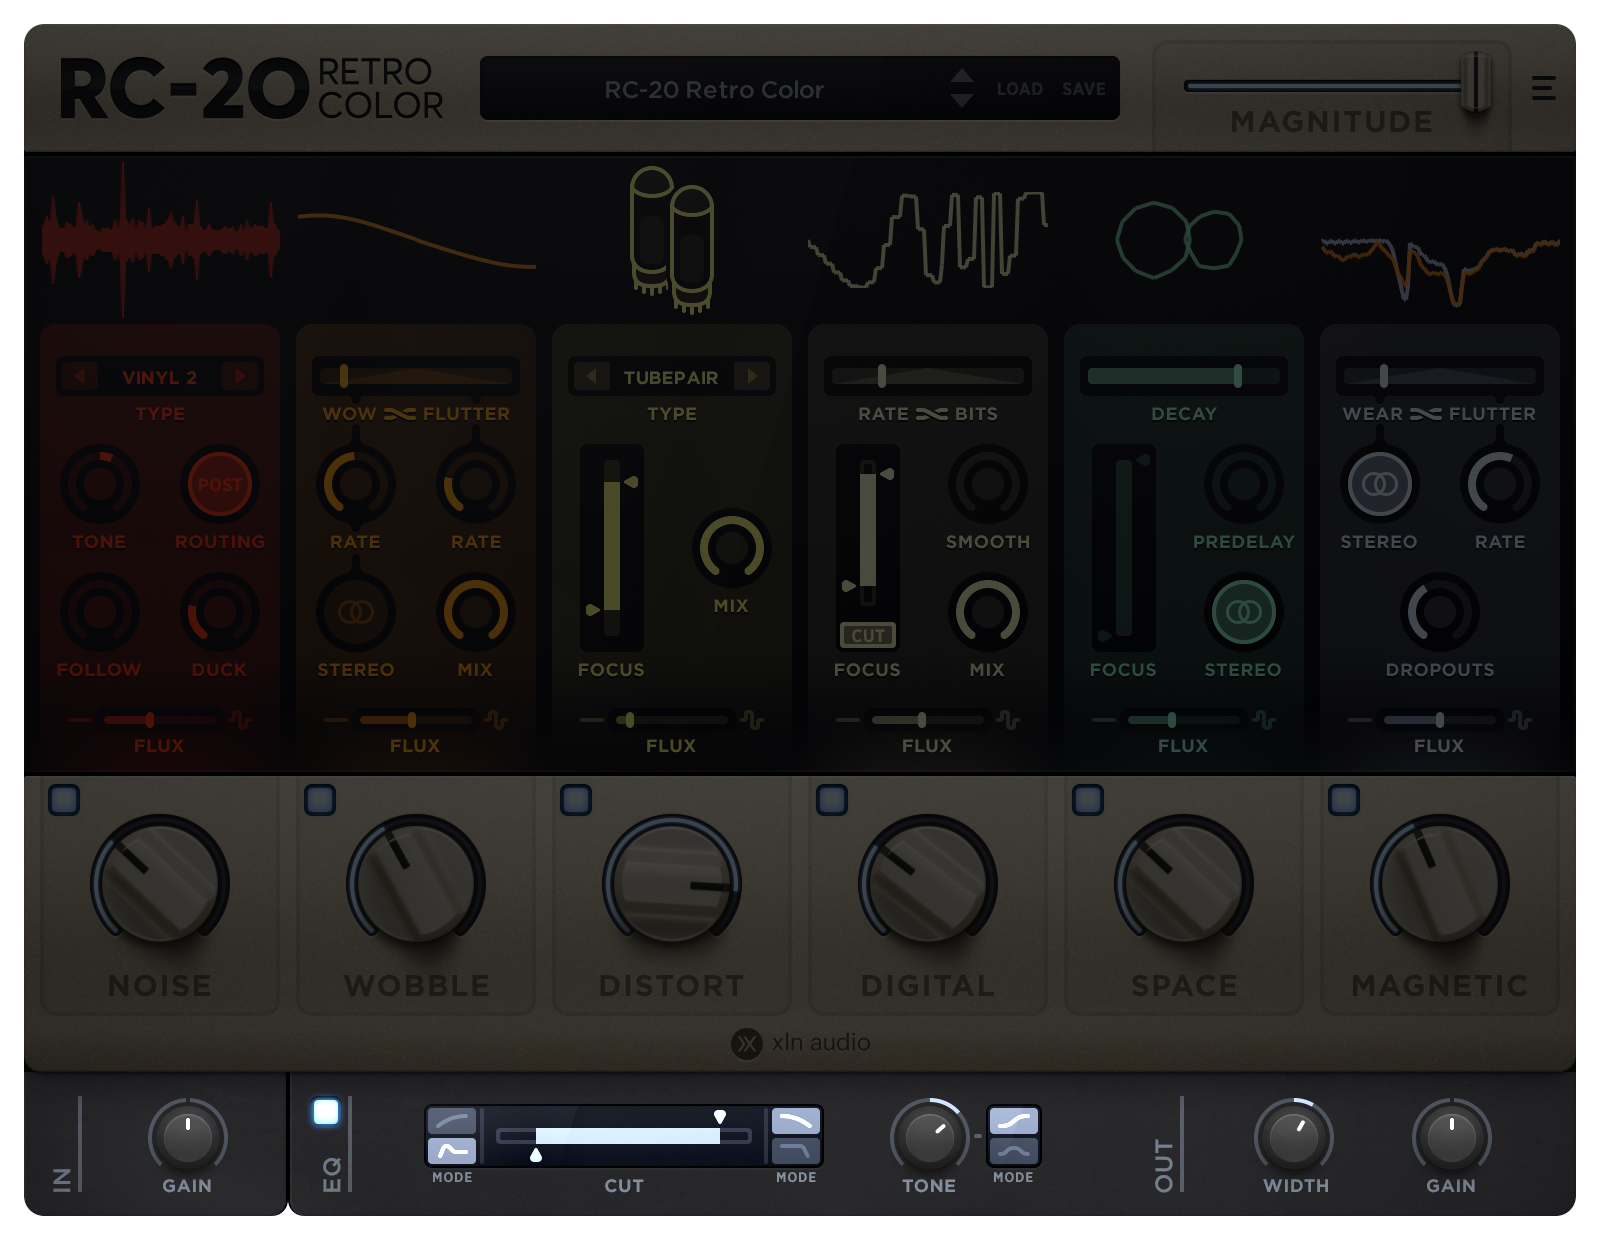The image size is (1600, 1240).
Task: Click the Noise FOLLOW knob
Action: 100,612
